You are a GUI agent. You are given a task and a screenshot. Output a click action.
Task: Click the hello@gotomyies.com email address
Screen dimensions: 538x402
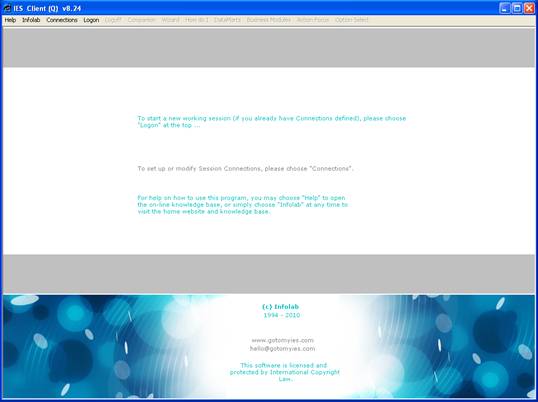[x=282, y=348]
